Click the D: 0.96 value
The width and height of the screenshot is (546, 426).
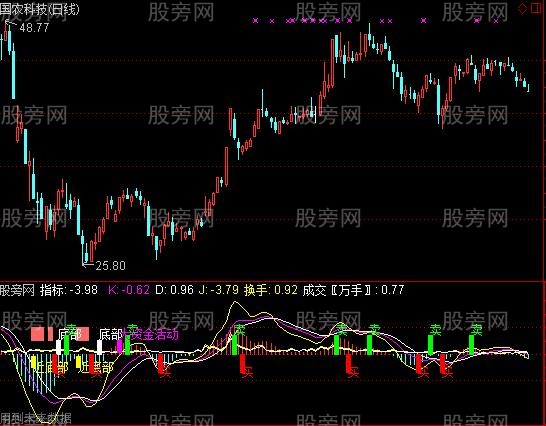pos(174,290)
